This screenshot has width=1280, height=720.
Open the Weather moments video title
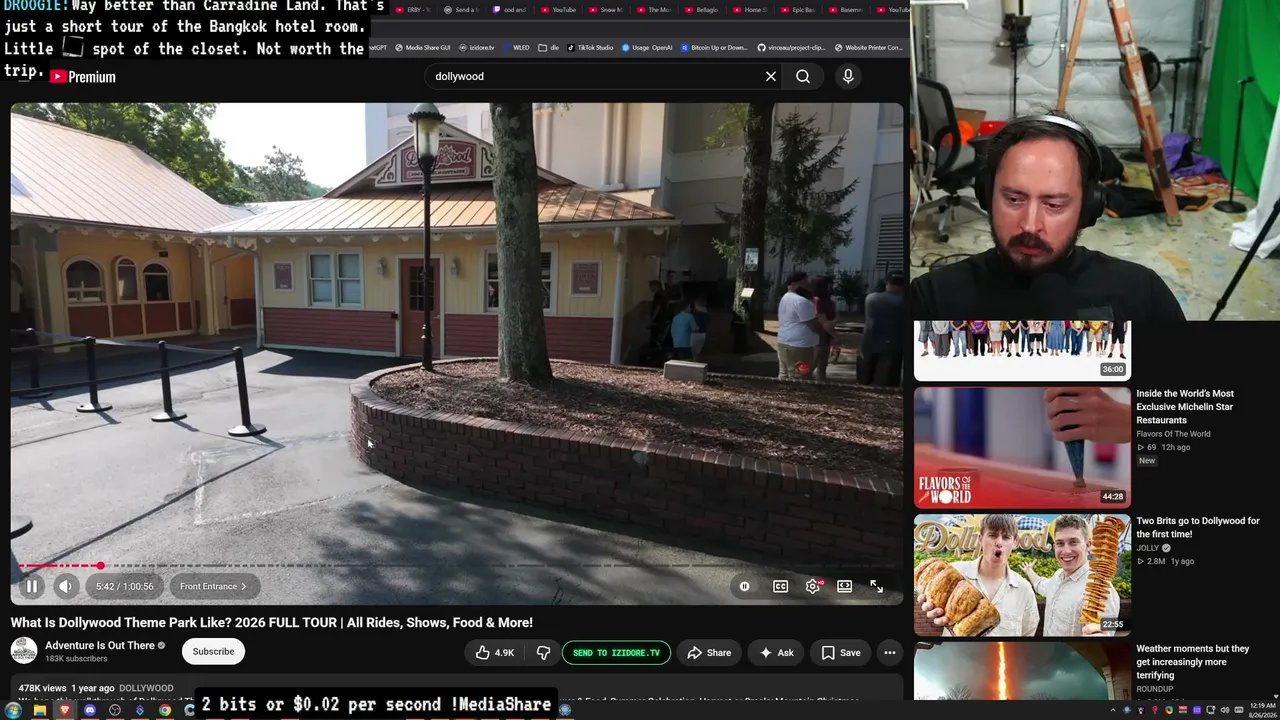click(x=1193, y=662)
